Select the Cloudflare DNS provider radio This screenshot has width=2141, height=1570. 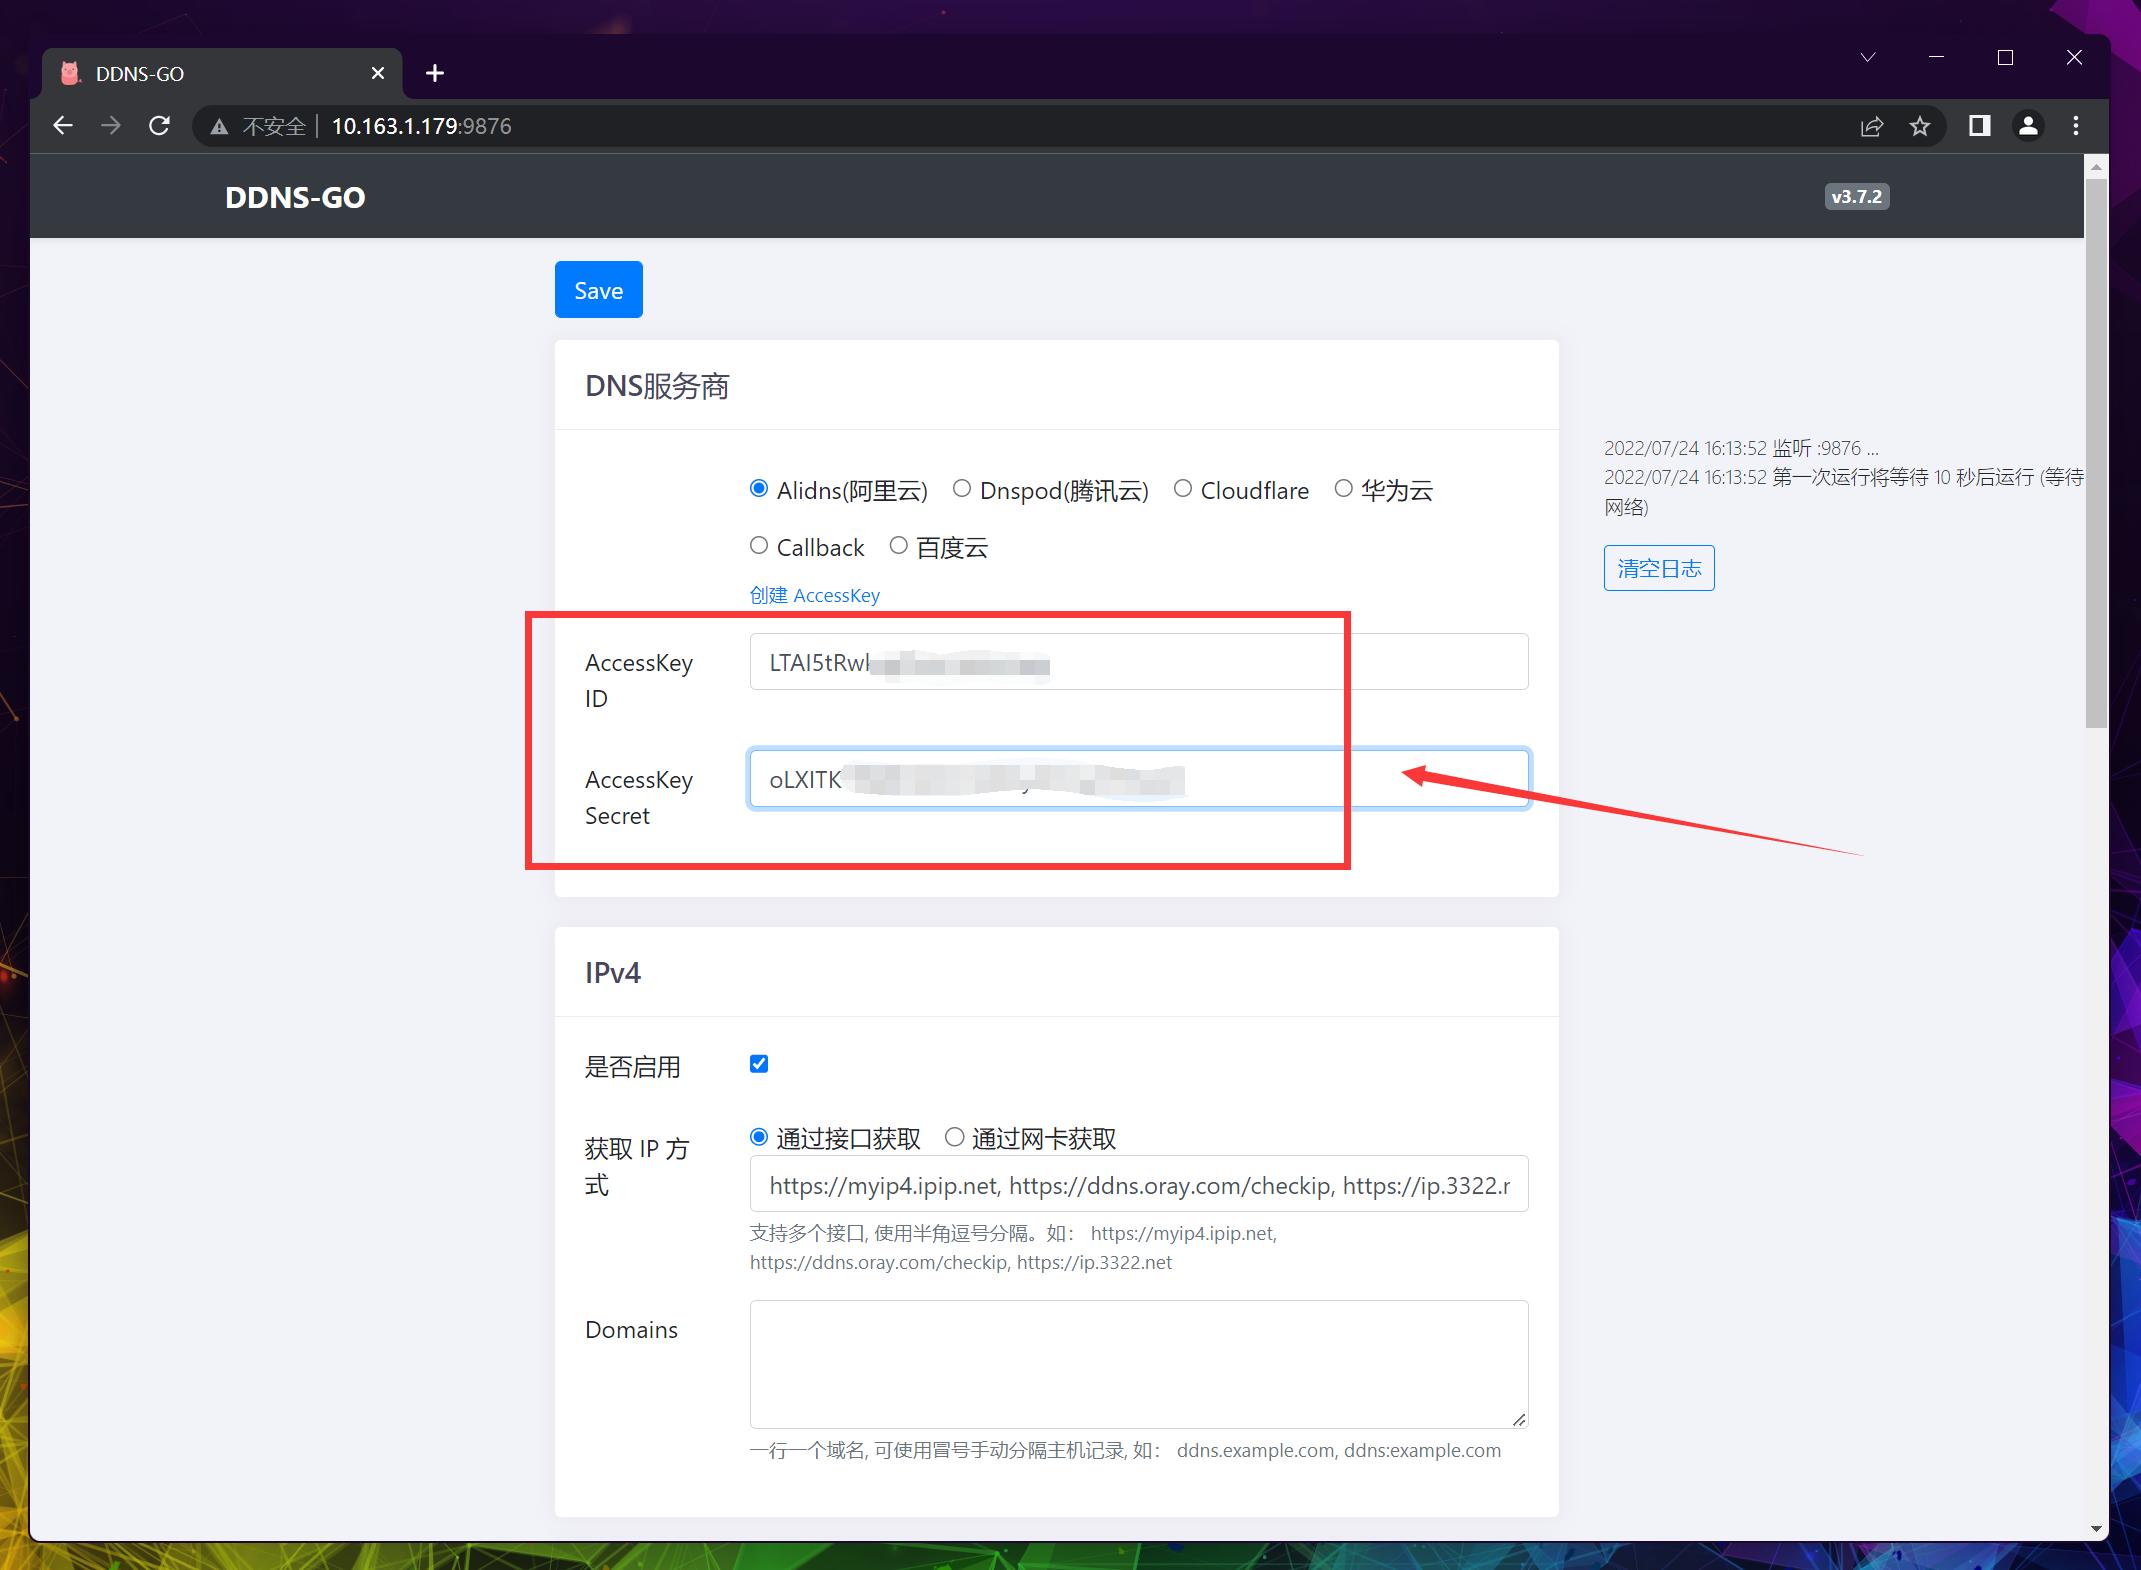(1184, 489)
